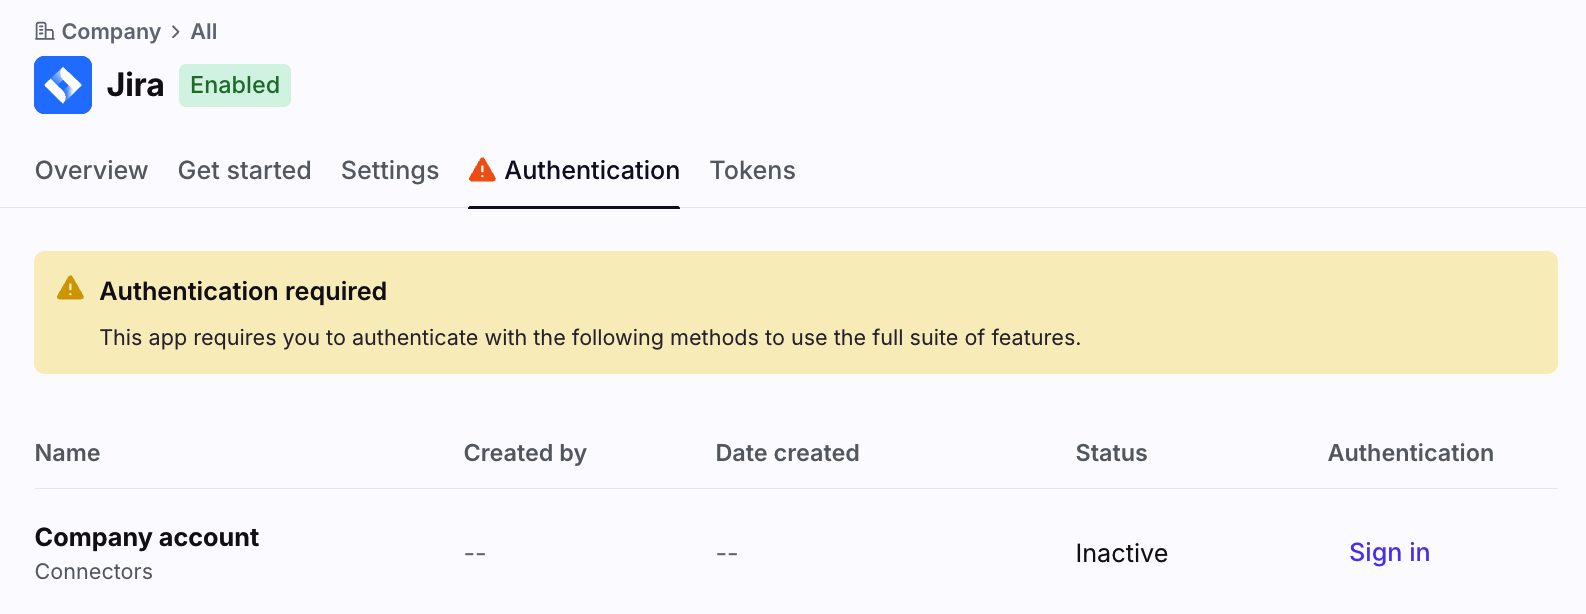
Task: Click the Name column header
Action: pyautogui.click(x=67, y=453)
